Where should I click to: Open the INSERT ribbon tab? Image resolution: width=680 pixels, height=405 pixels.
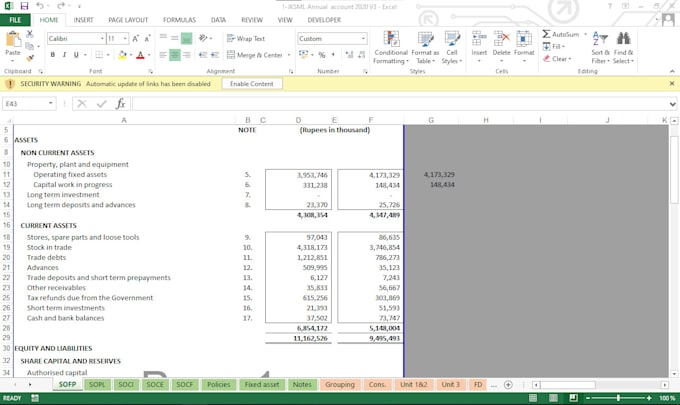tap(83, 20)
